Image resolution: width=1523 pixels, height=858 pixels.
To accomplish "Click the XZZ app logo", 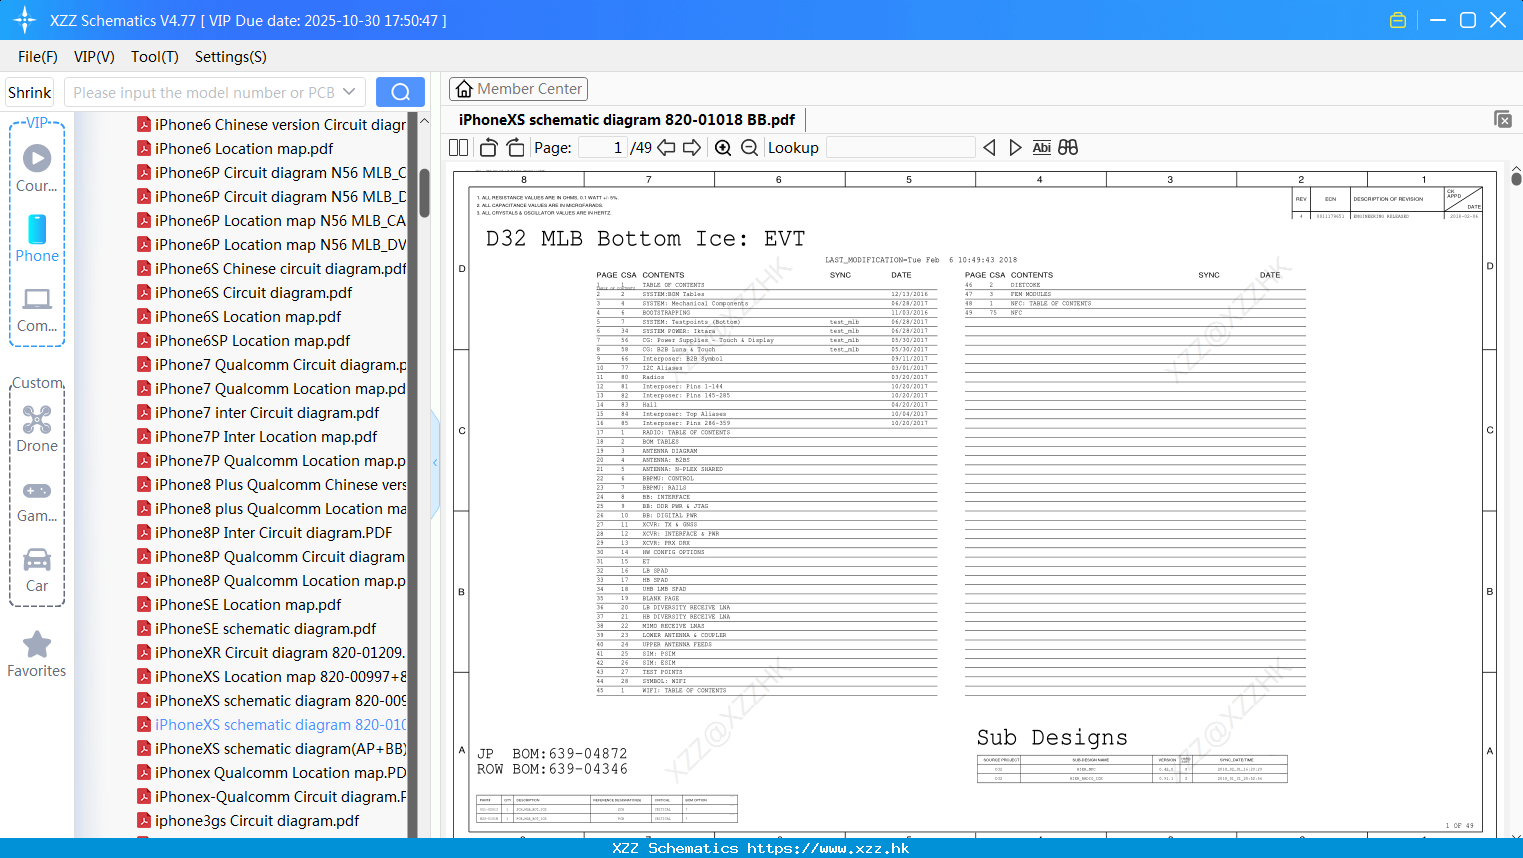I will (25, 20).
